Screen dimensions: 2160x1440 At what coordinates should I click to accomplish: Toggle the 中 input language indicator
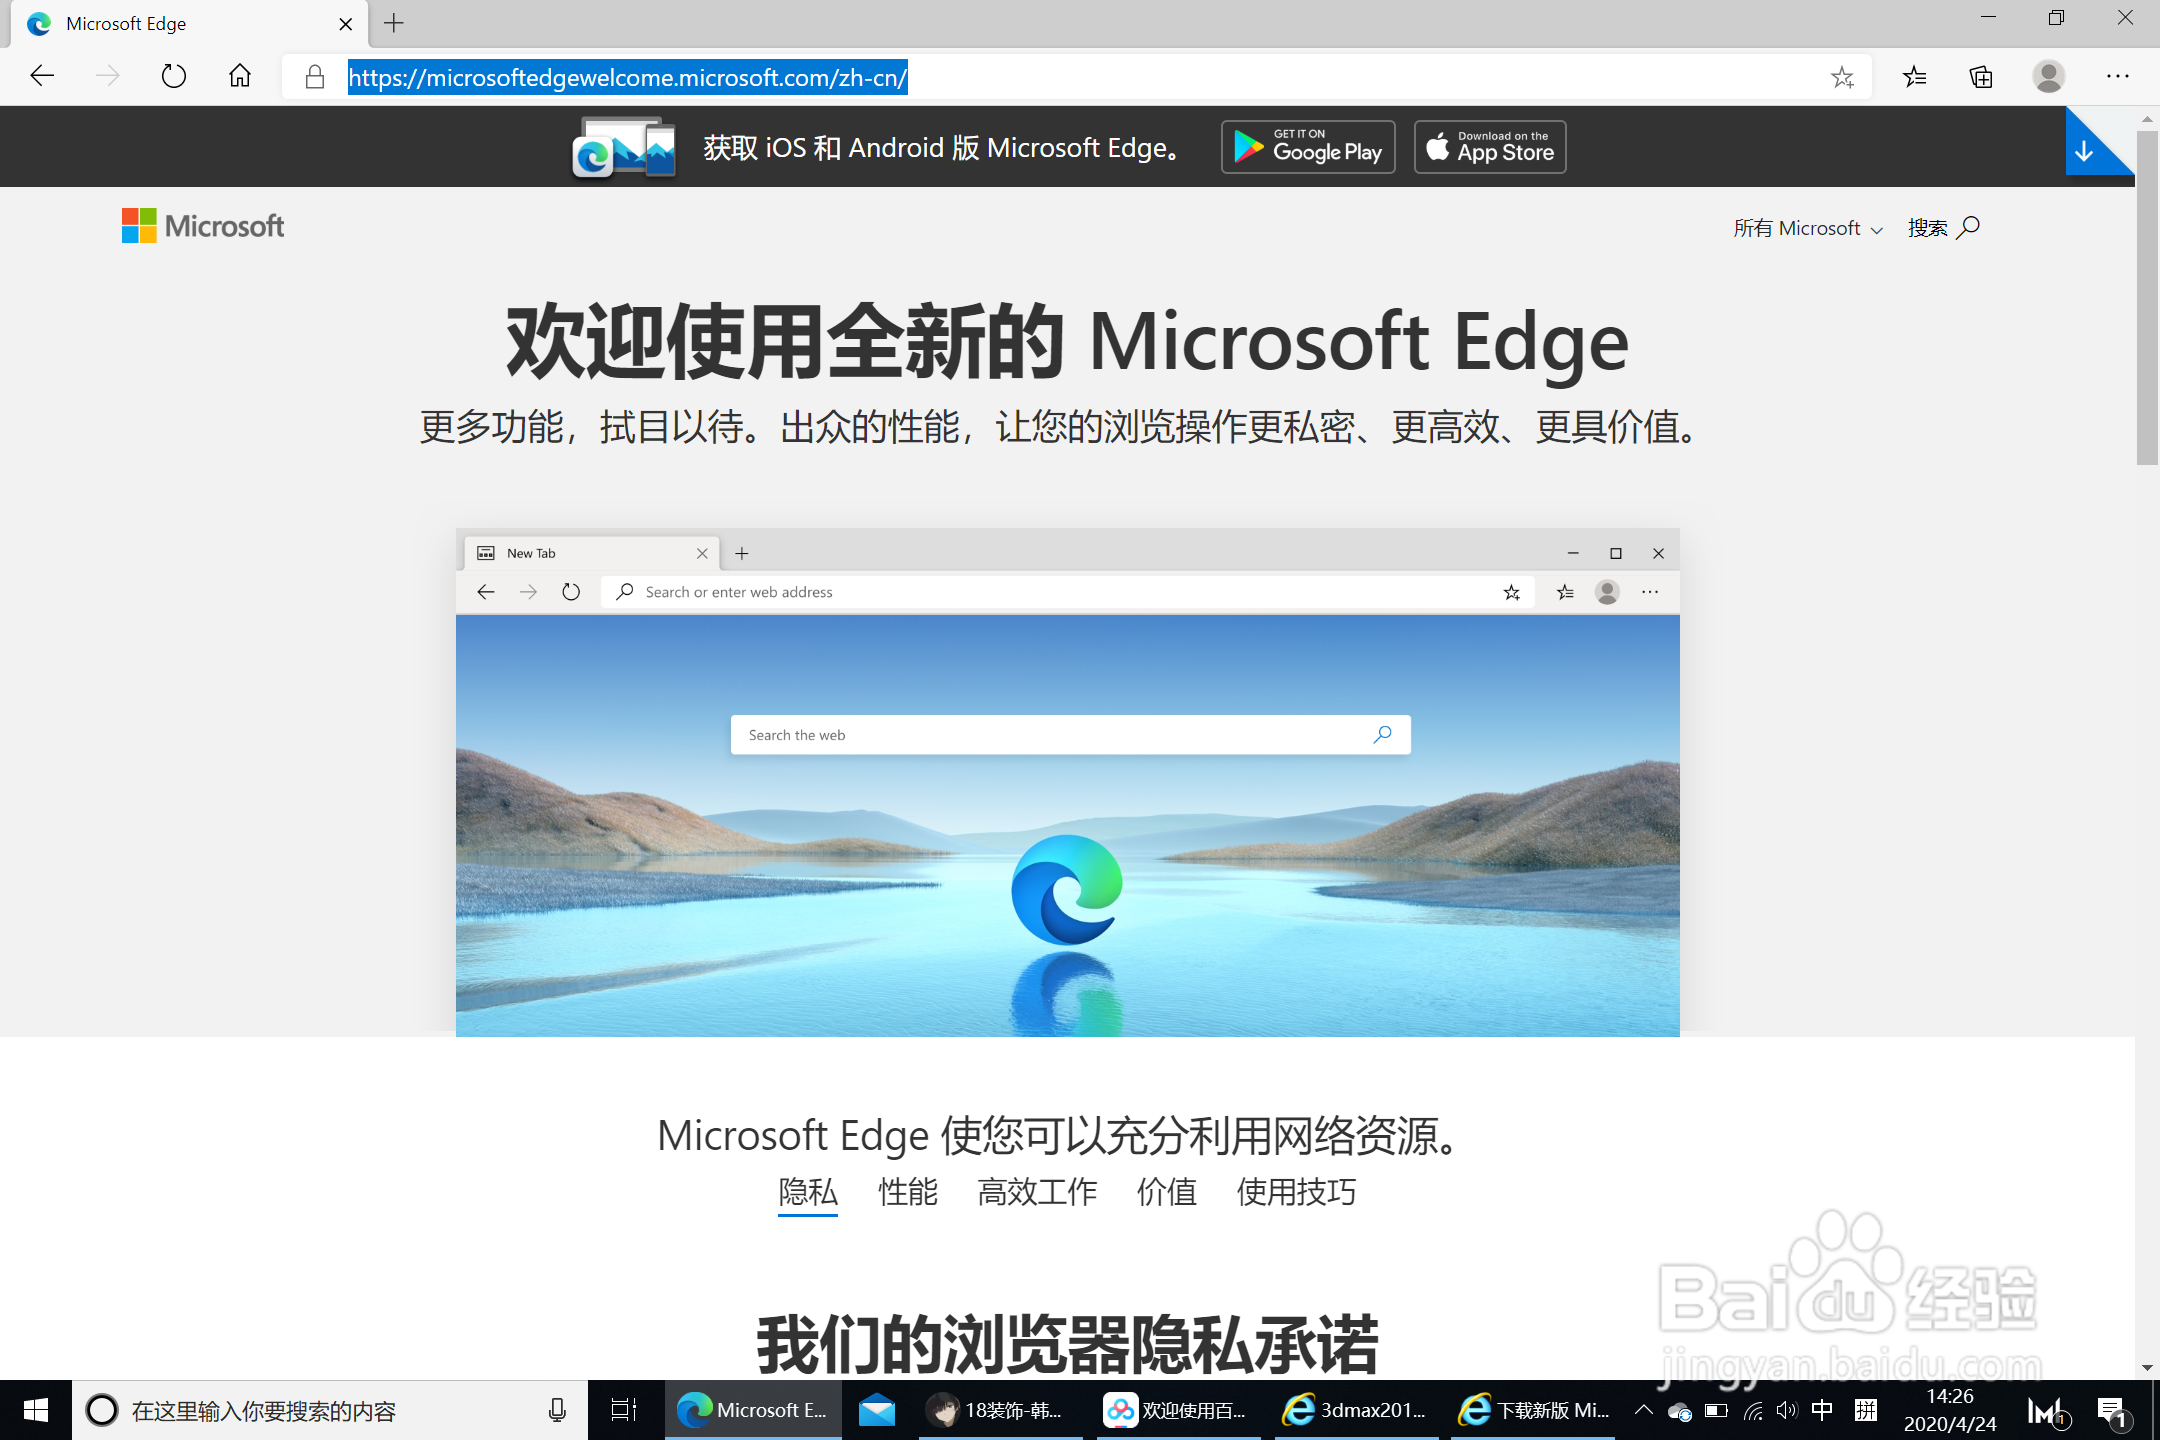[1822, 1410]
